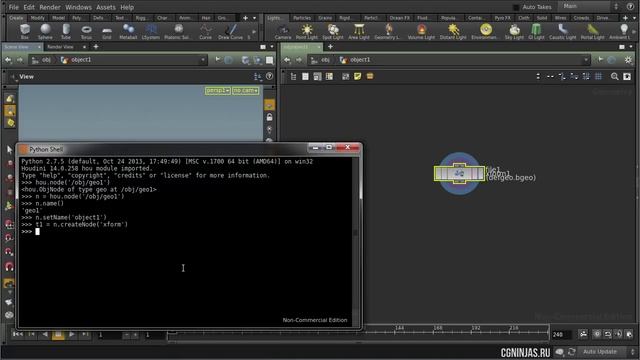The image size is (640, 360).
Task: Select the Grid shelf tool
Action: (x=107, y=31)
